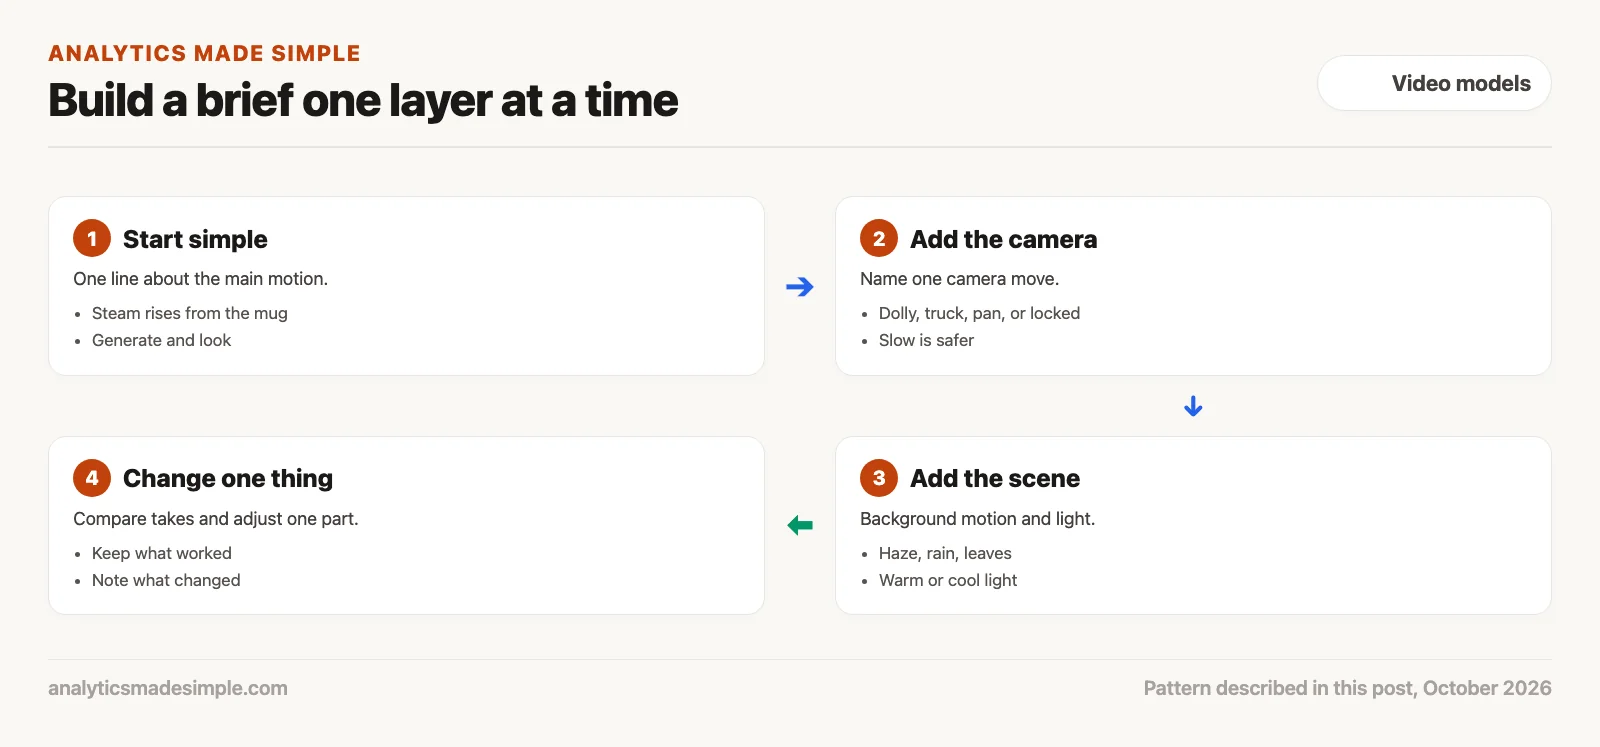Click the footer note "Pattern described in this post, October 2026"

pyautogui.click(x=1347, y=688)
